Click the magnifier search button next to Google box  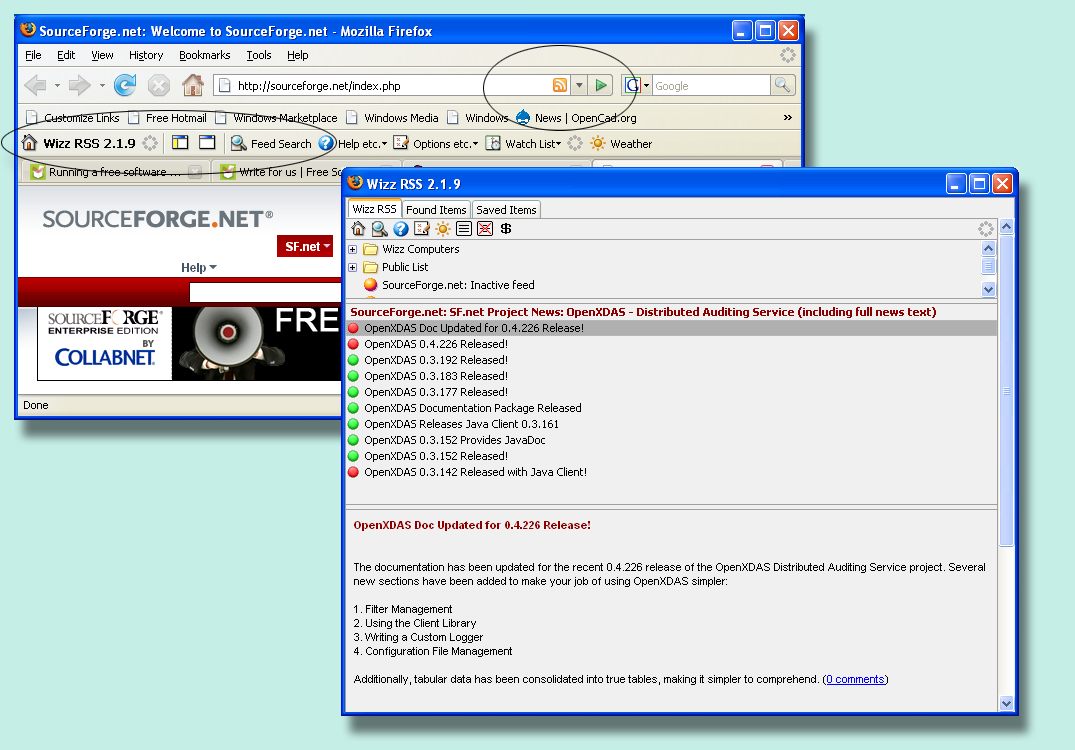pyautogui.click(x=782, y=85)
